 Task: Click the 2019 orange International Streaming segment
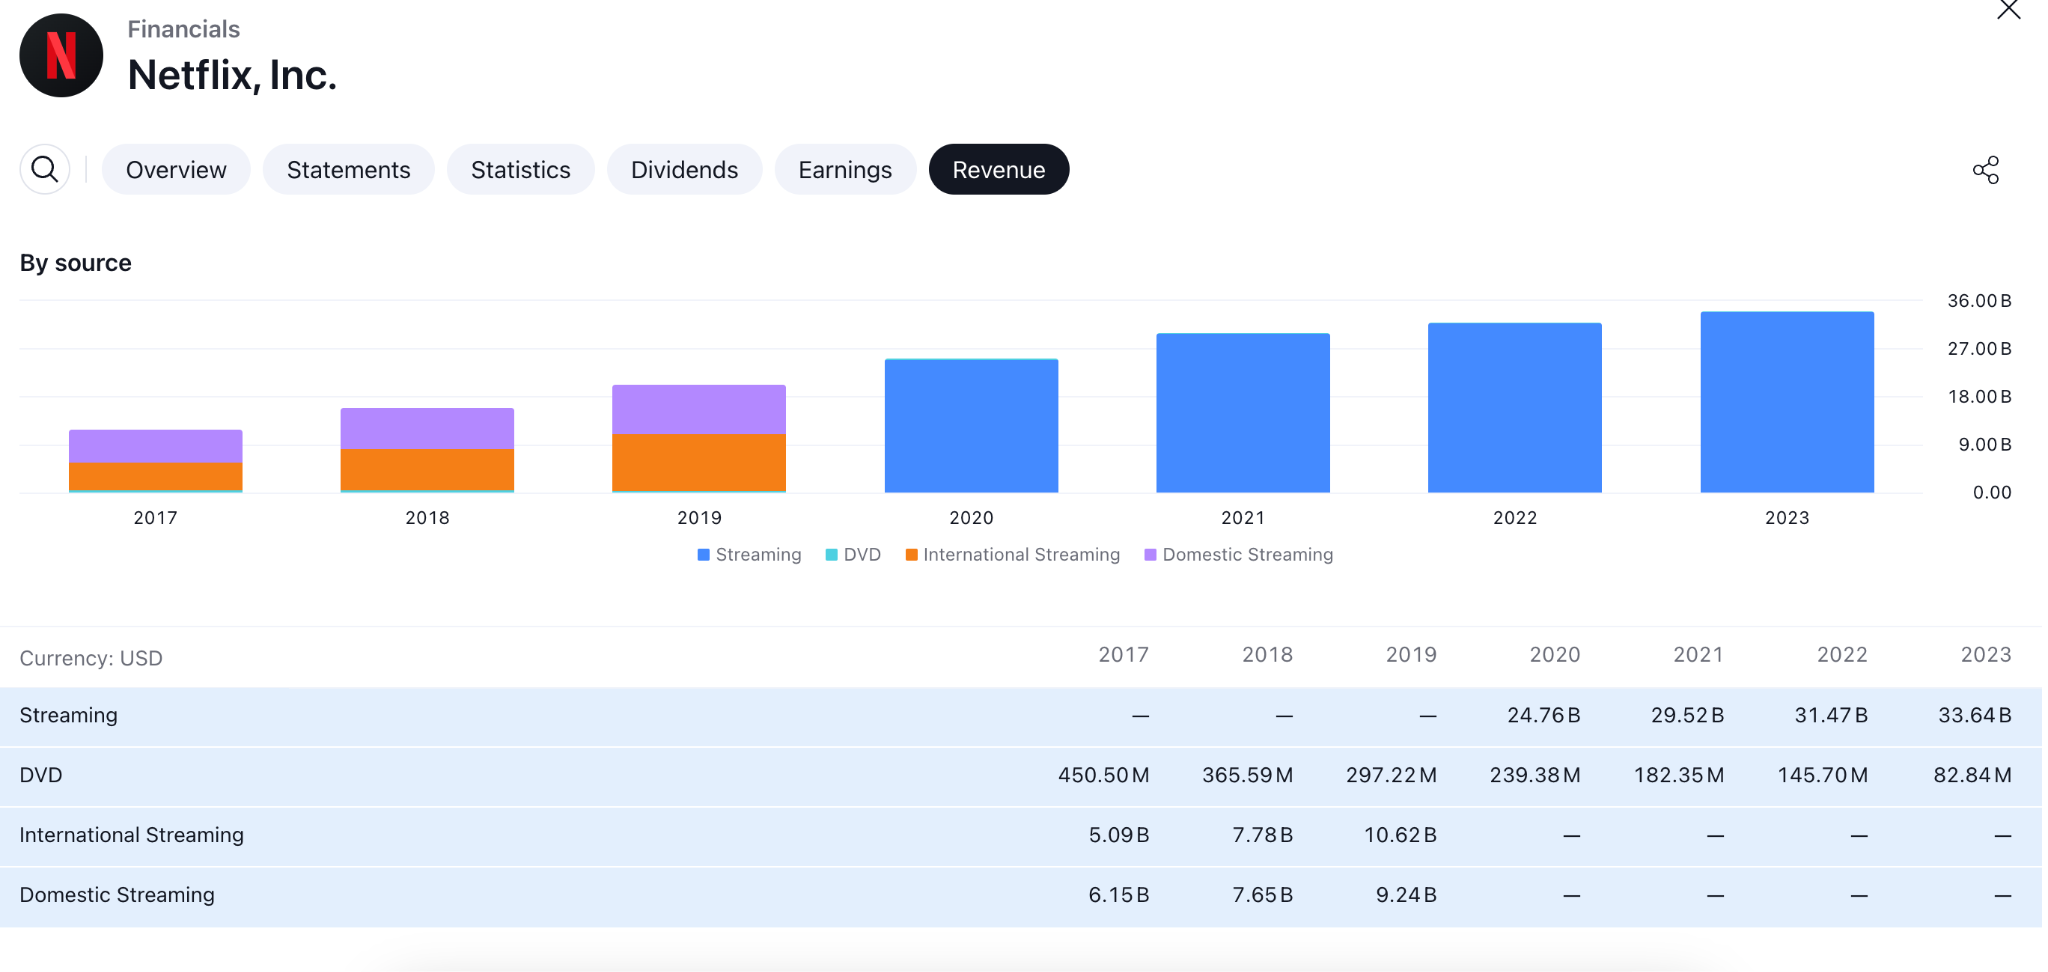tap(699, 462)
